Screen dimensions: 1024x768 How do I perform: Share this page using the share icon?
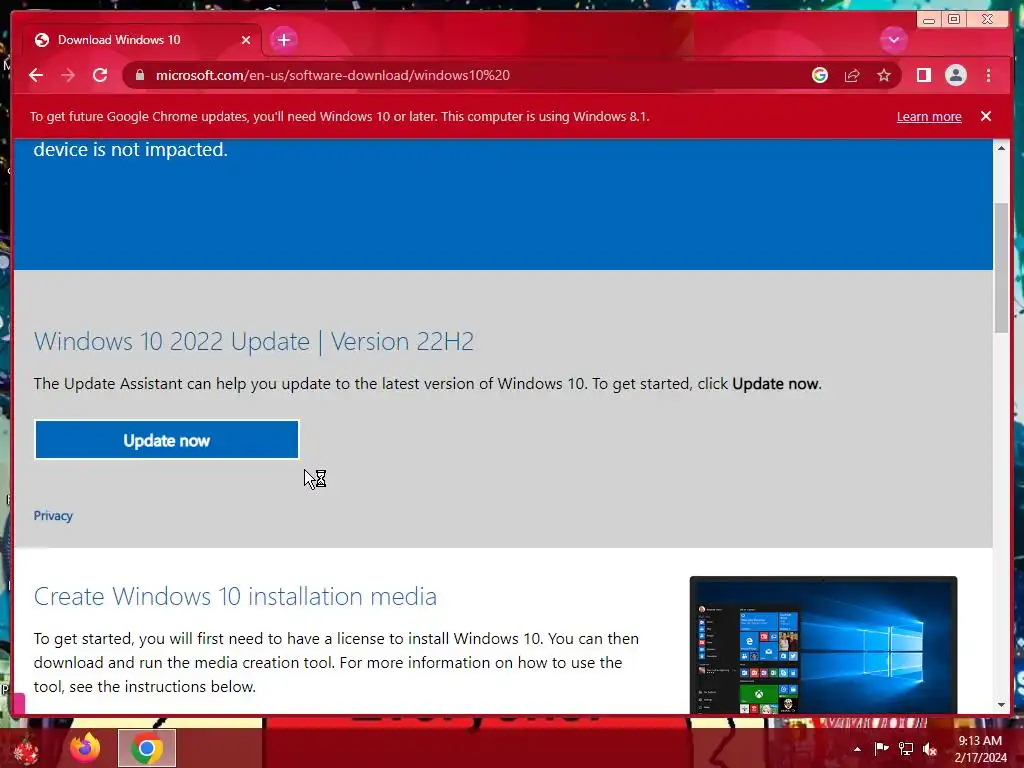click(852, 75)
